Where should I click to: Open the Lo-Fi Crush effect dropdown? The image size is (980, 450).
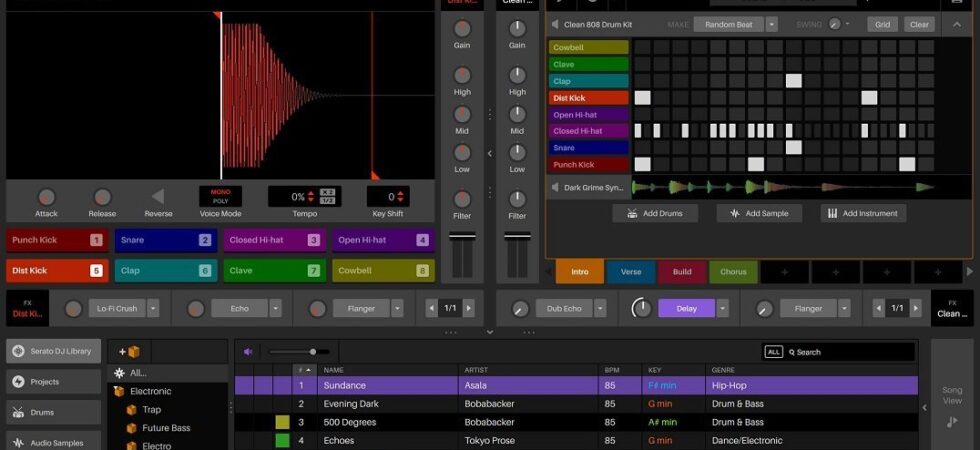[x=153, y=308]
